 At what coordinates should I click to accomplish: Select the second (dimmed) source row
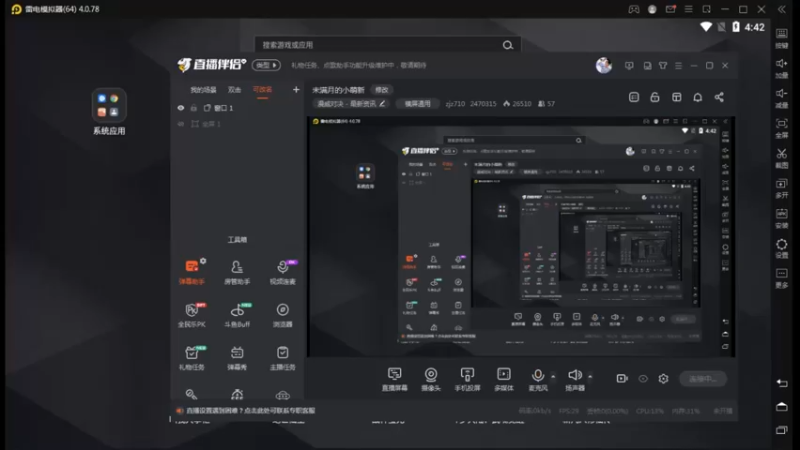[237, 124]
